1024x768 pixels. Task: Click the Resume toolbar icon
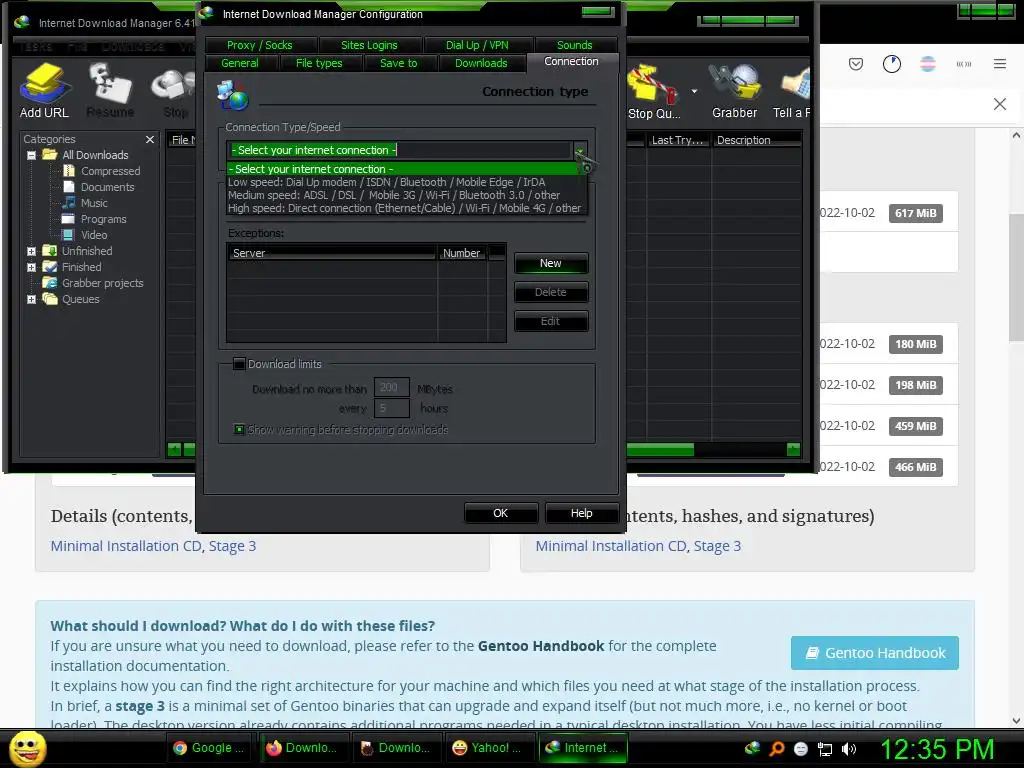(110, 91)
